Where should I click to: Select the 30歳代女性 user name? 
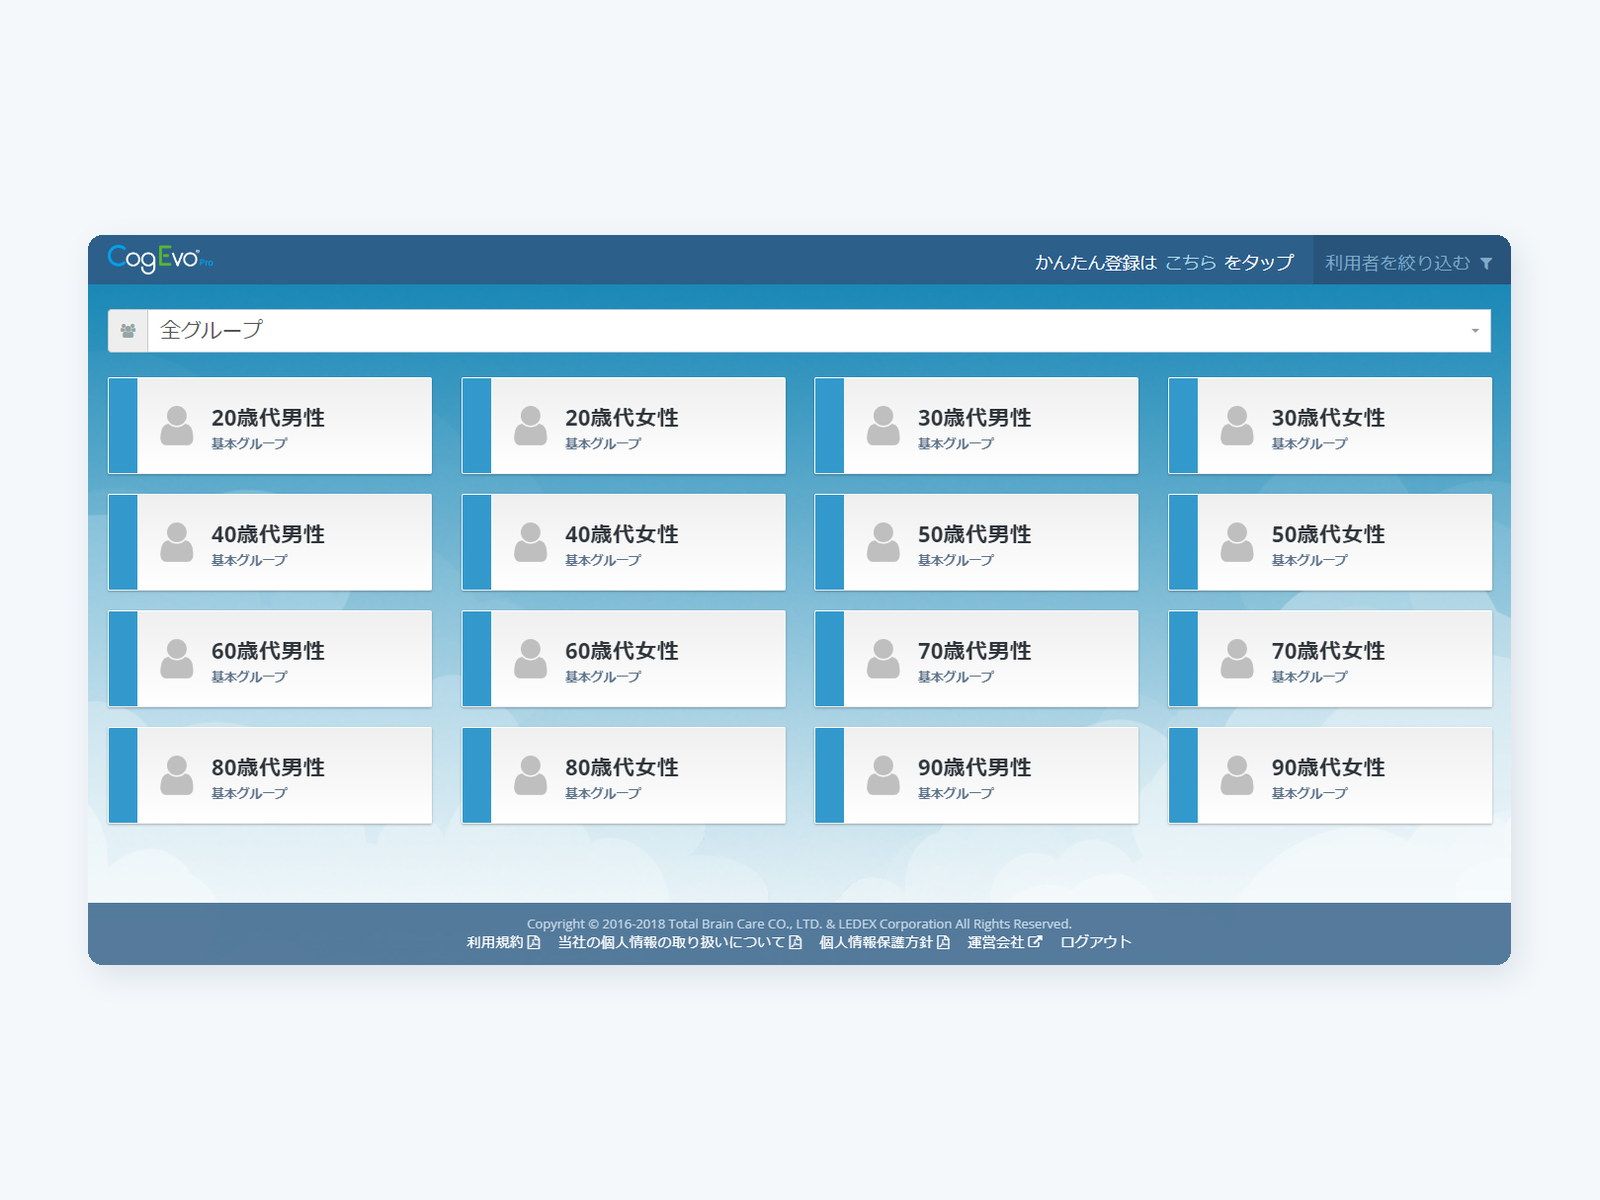tap(1329, 418)
